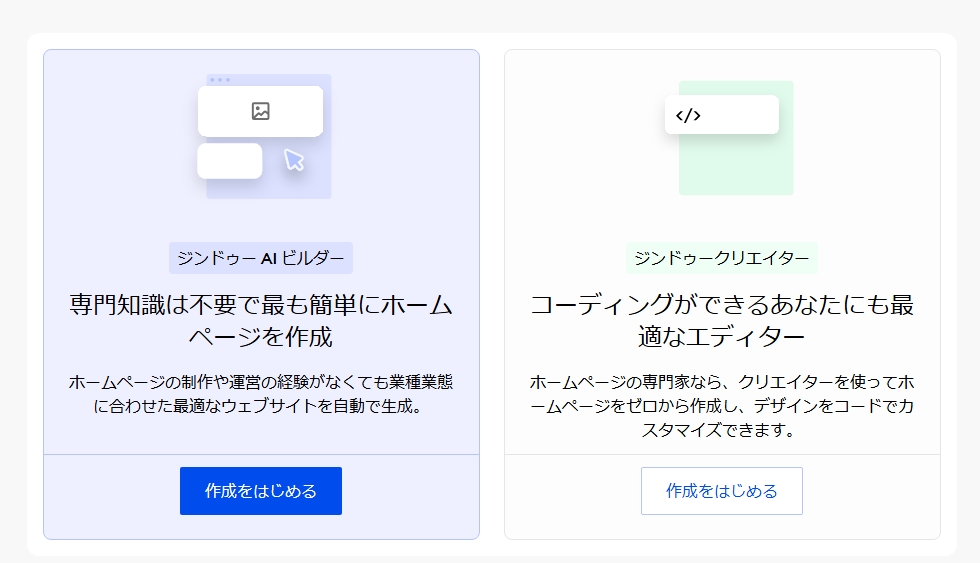The height and width of the screenshot is (563, 980).
Task: Click outlined 作成をはじめる button for Creator
Action: click(721, 491)
